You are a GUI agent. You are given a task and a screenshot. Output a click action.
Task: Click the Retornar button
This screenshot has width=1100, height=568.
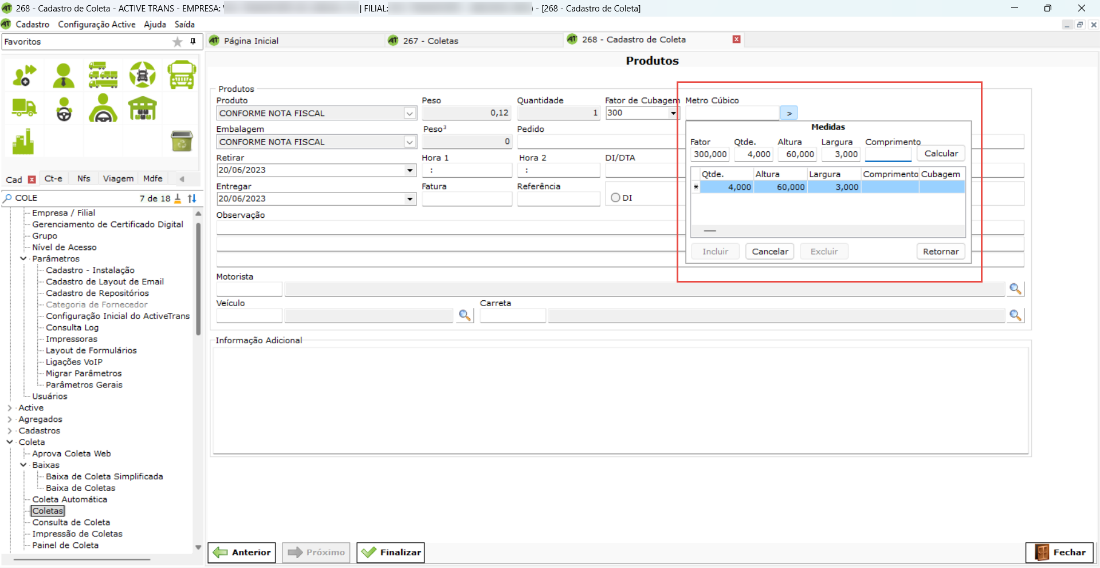941,251
